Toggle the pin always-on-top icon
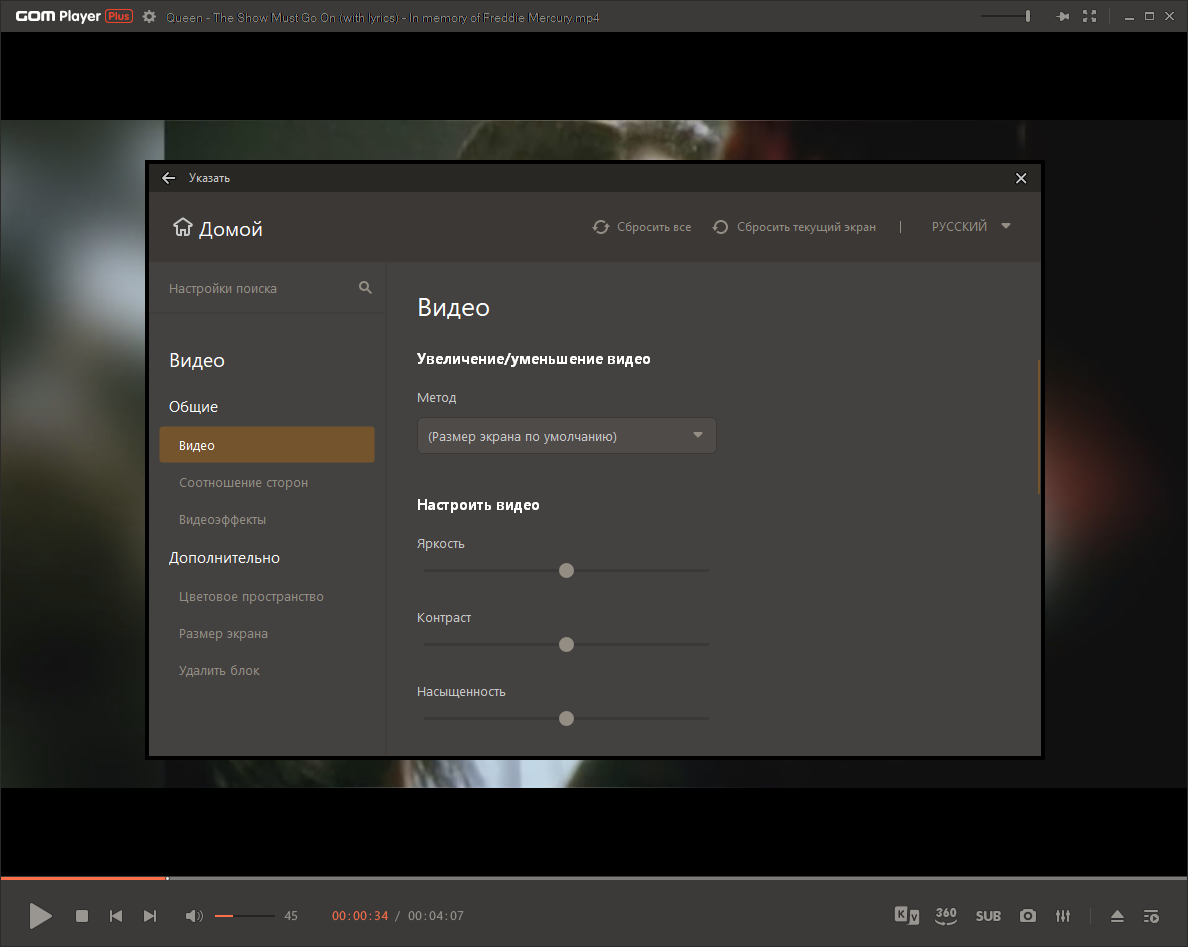This screenshot has width=1188, height=947. point(1063,16)
